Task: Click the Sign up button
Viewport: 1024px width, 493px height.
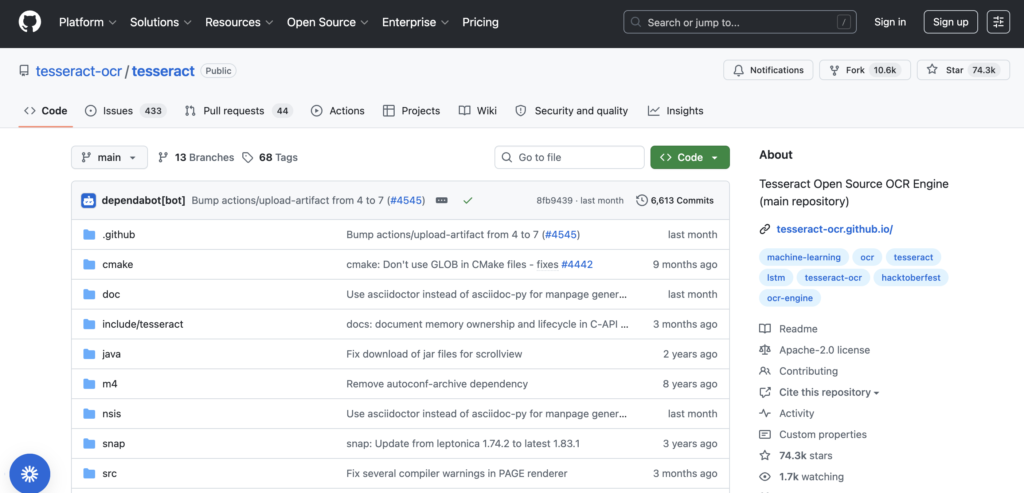Action: 950,22
